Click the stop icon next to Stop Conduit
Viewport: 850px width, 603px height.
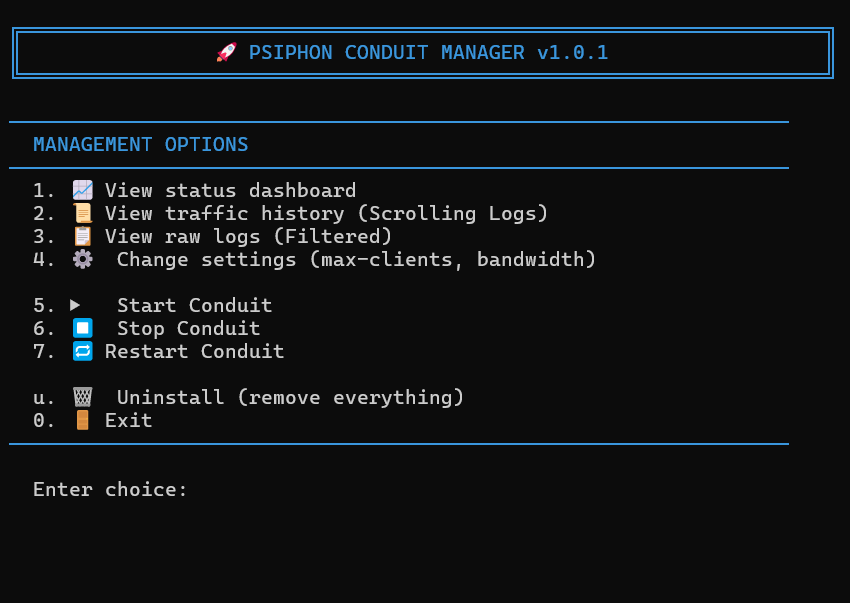point(82,327)
